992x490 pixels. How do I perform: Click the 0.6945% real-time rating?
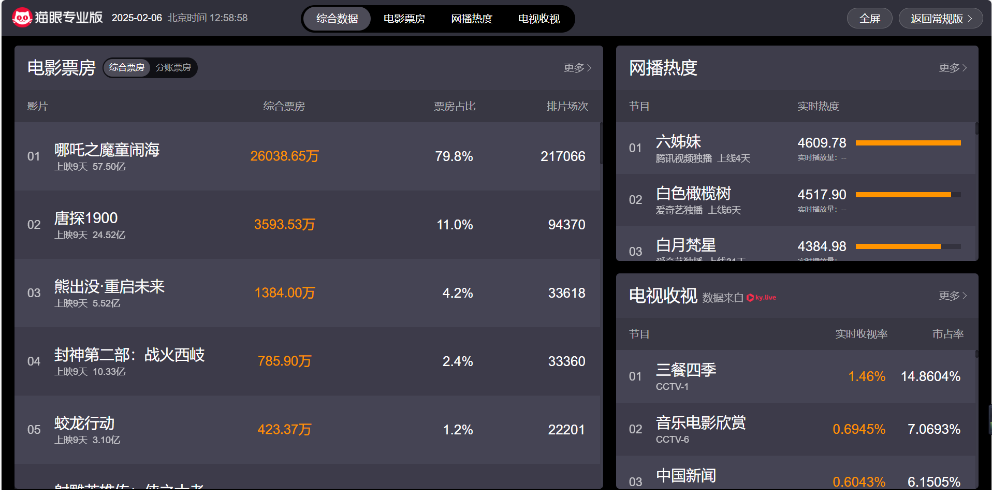[859, 430]
